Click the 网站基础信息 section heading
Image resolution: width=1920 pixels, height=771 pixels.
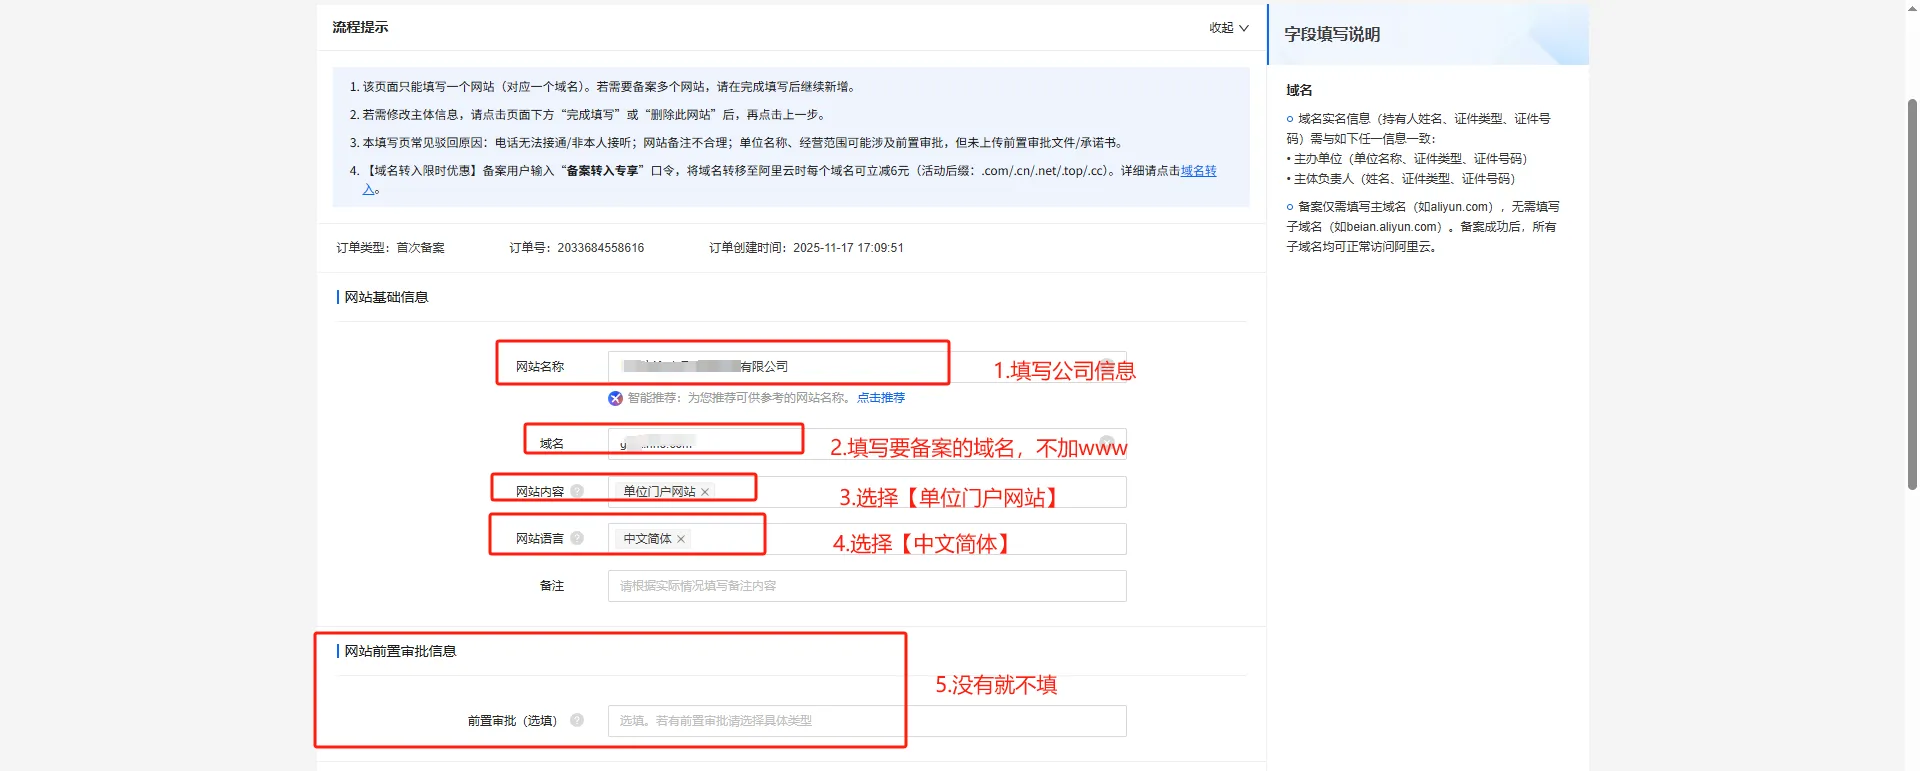pyautogui.click(x=386, y=297)
